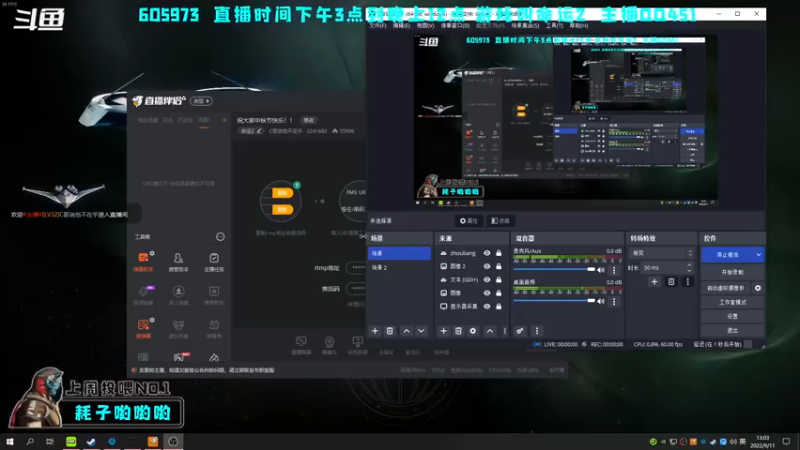The width and height of the screenshot is (800, 450).
Task: Click the rtmp address field in 直播伴侣
Action: coord(356,267)
